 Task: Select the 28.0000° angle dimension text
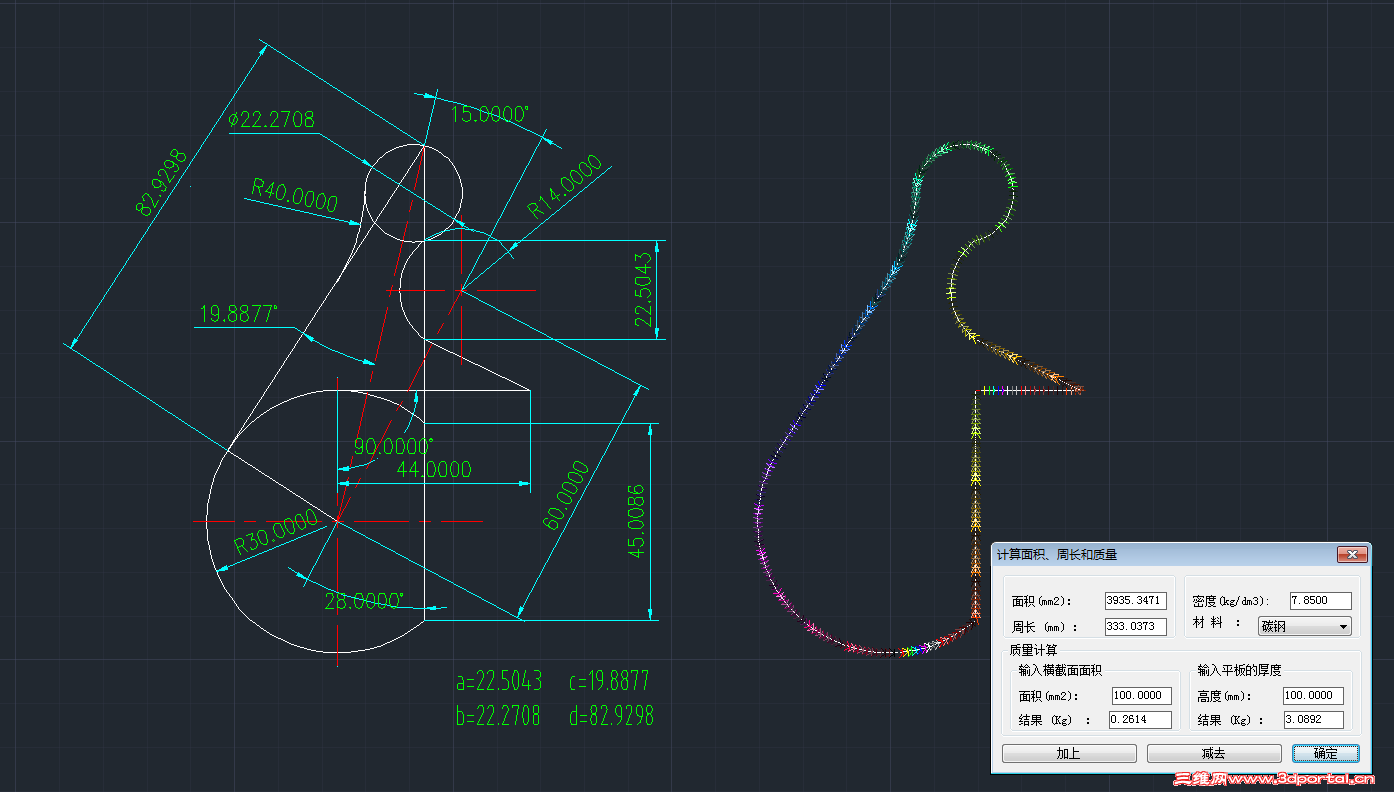click(x=364, y=601)
